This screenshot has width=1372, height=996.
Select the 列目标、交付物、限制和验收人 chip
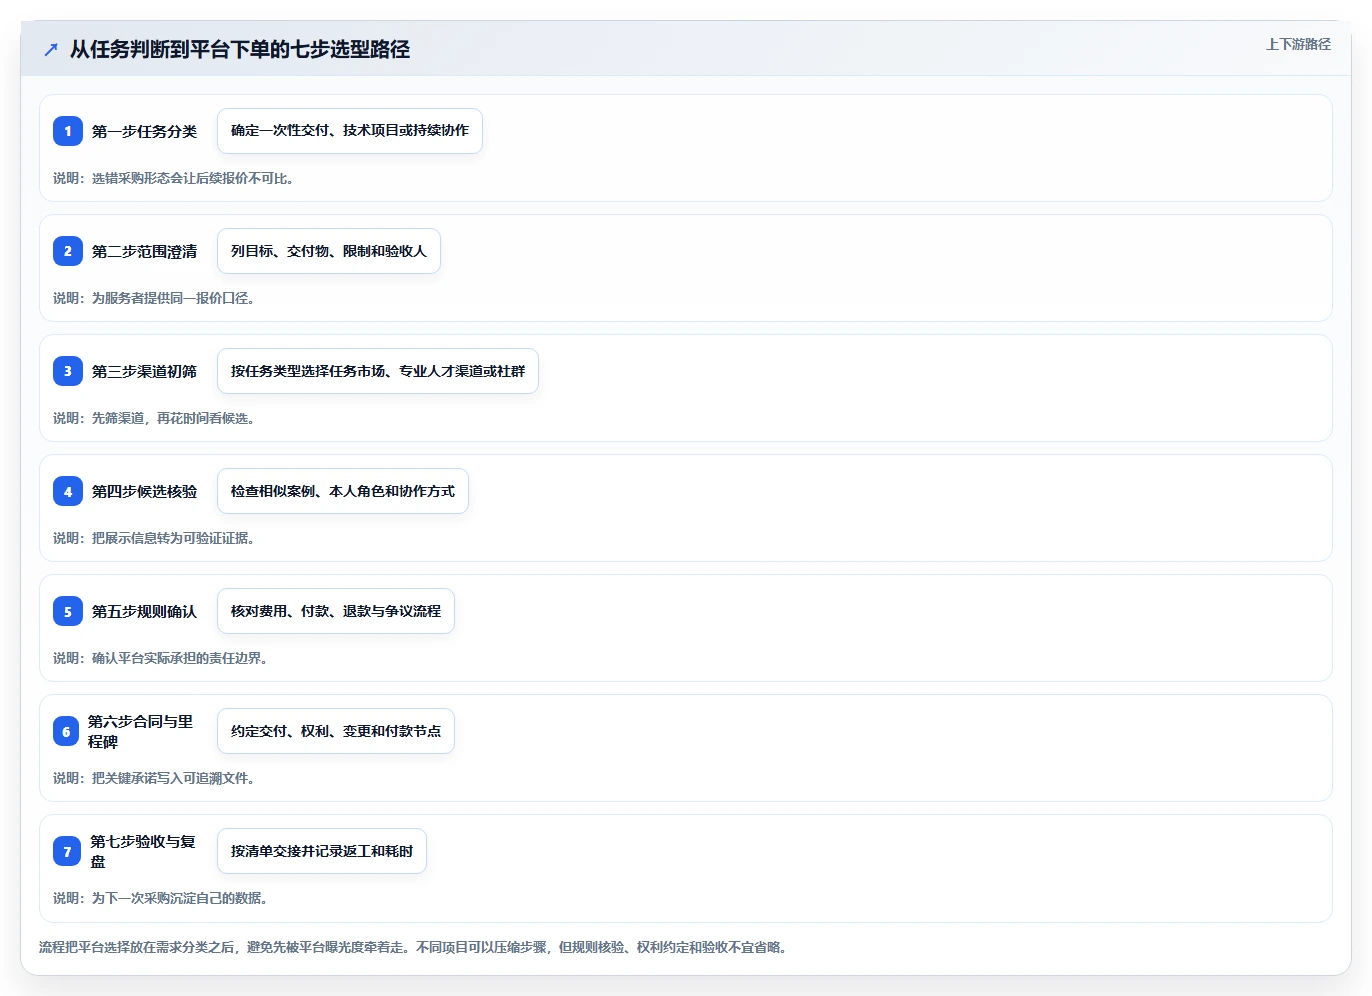coord(329,251)
